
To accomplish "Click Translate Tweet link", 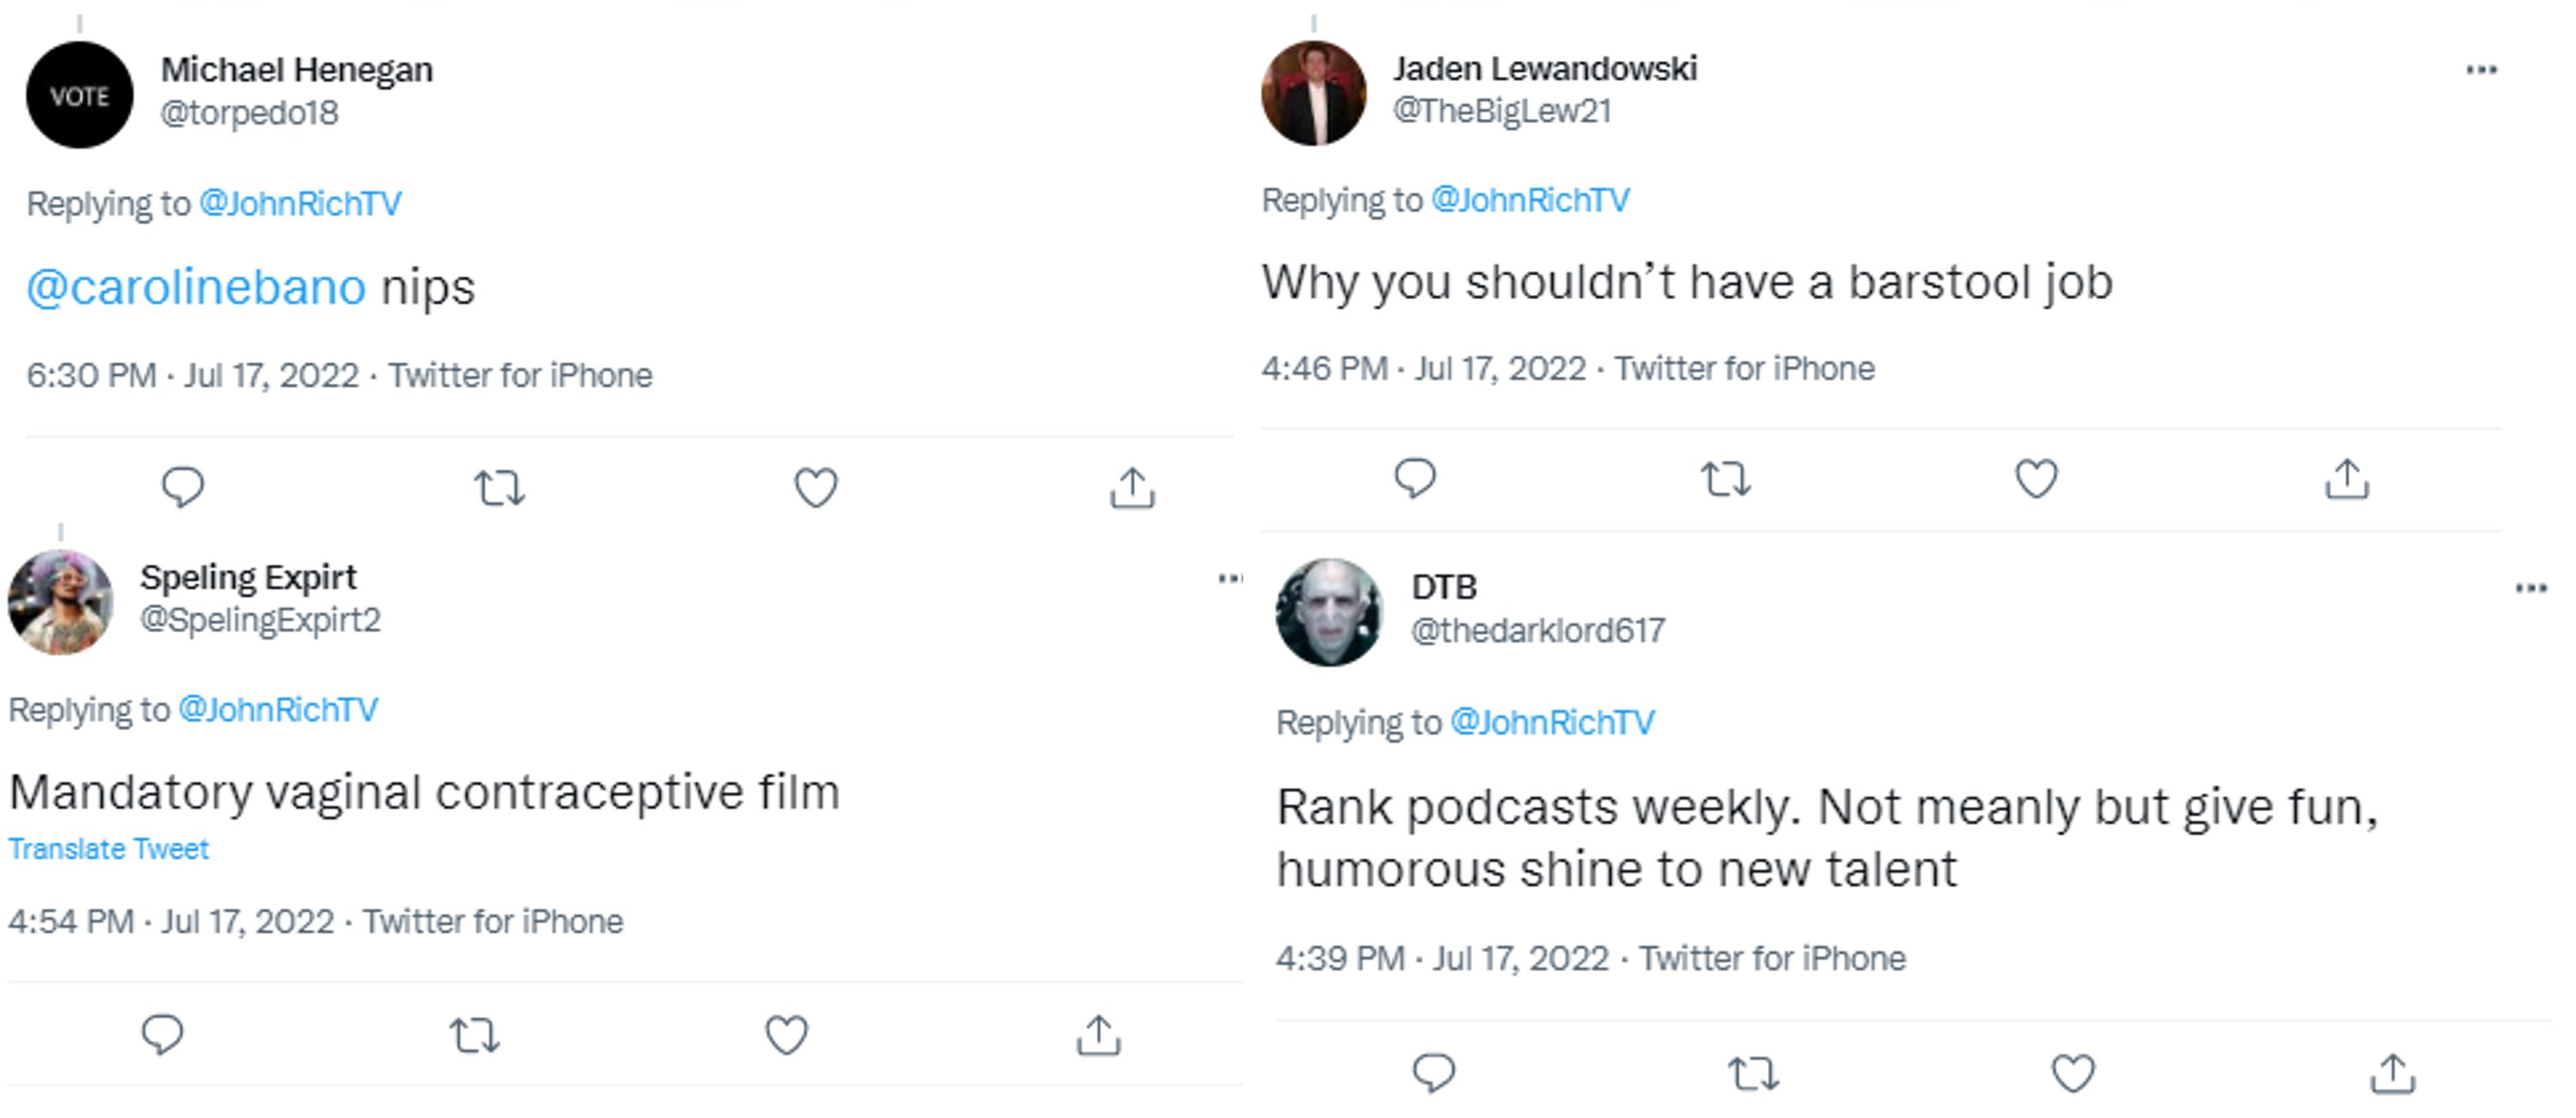I will point(109,849).
